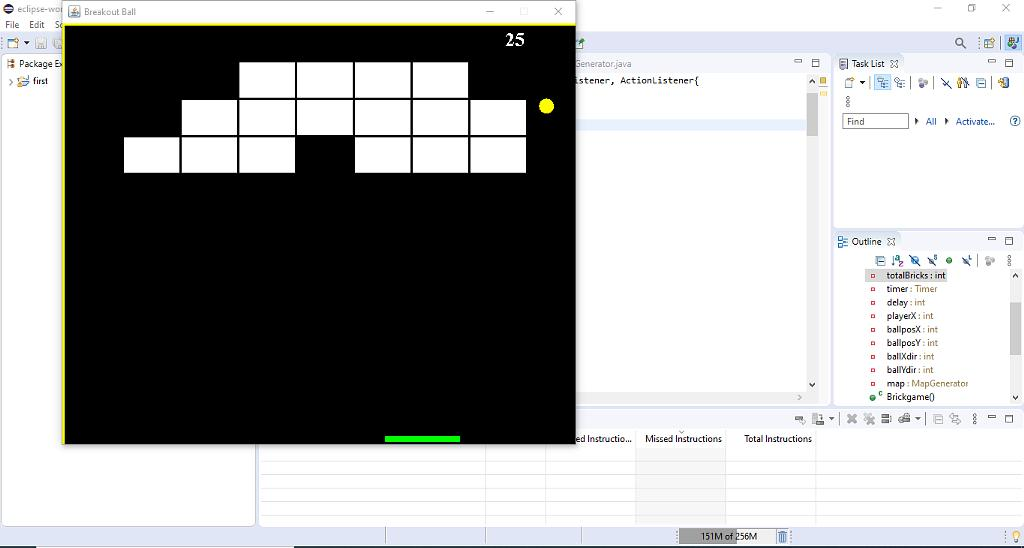Click the Java icon in Breakout Ball title bar
This screenshot has width=1024, height=548.
[74, 12]
